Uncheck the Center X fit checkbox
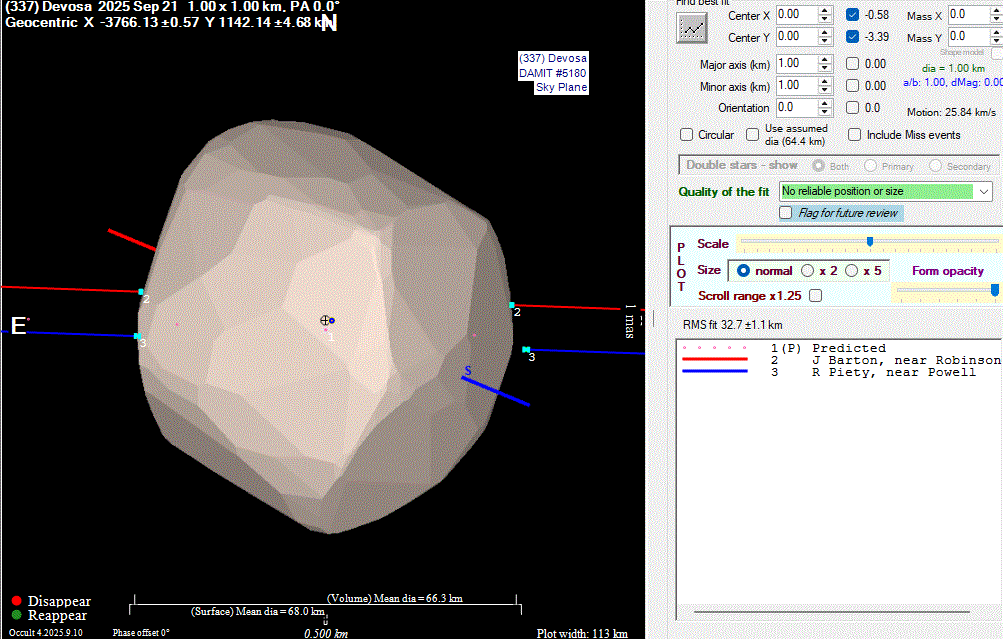Screen dimensions: 1003x639 tap(852, 14)
